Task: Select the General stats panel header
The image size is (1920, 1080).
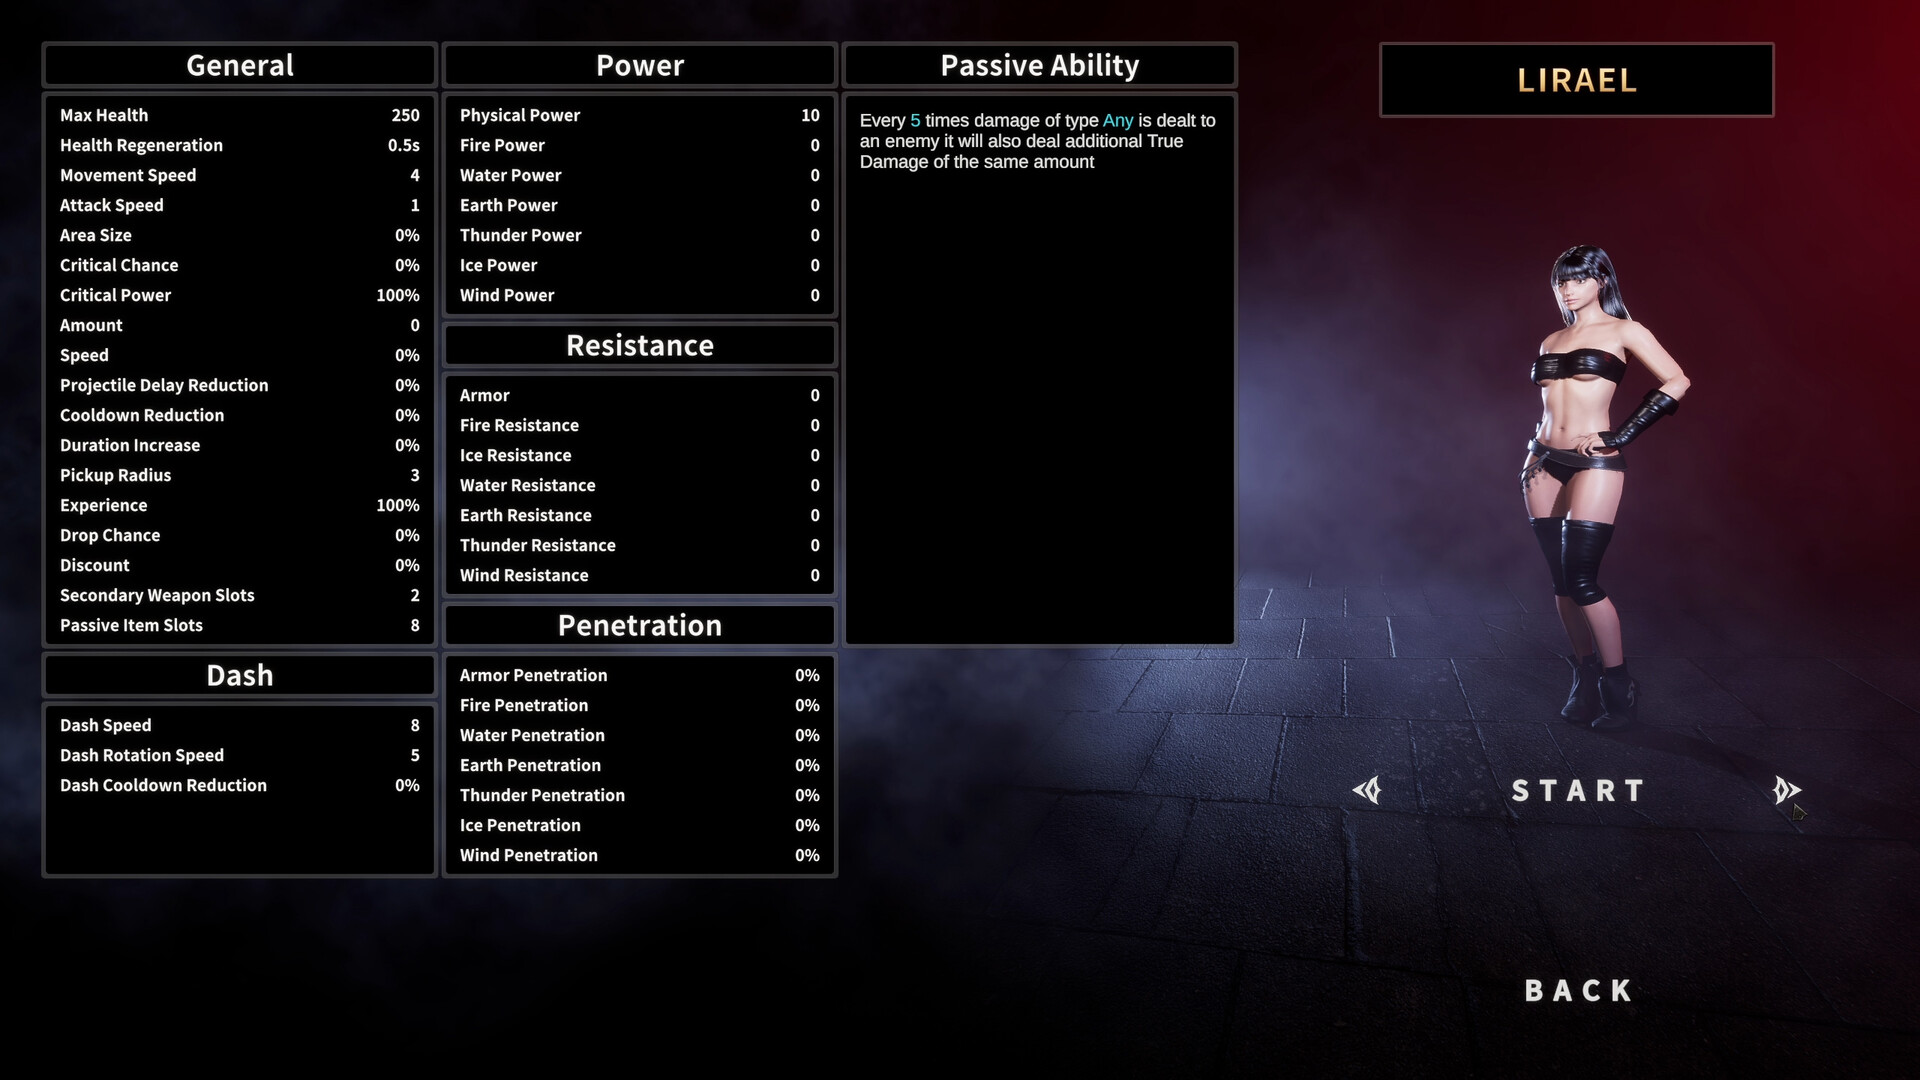Action: (x=239, y=63)
